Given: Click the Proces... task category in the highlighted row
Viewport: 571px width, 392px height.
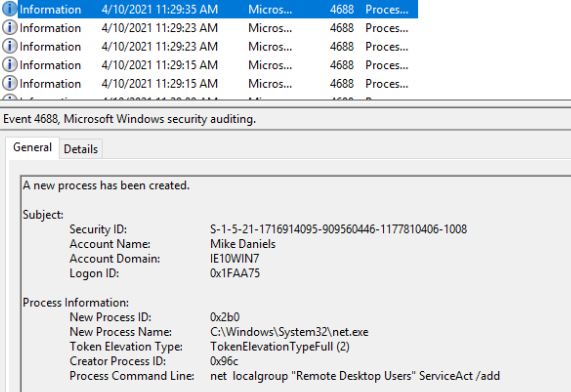Looking at the screenshot, I should click(x=387, y=9).
